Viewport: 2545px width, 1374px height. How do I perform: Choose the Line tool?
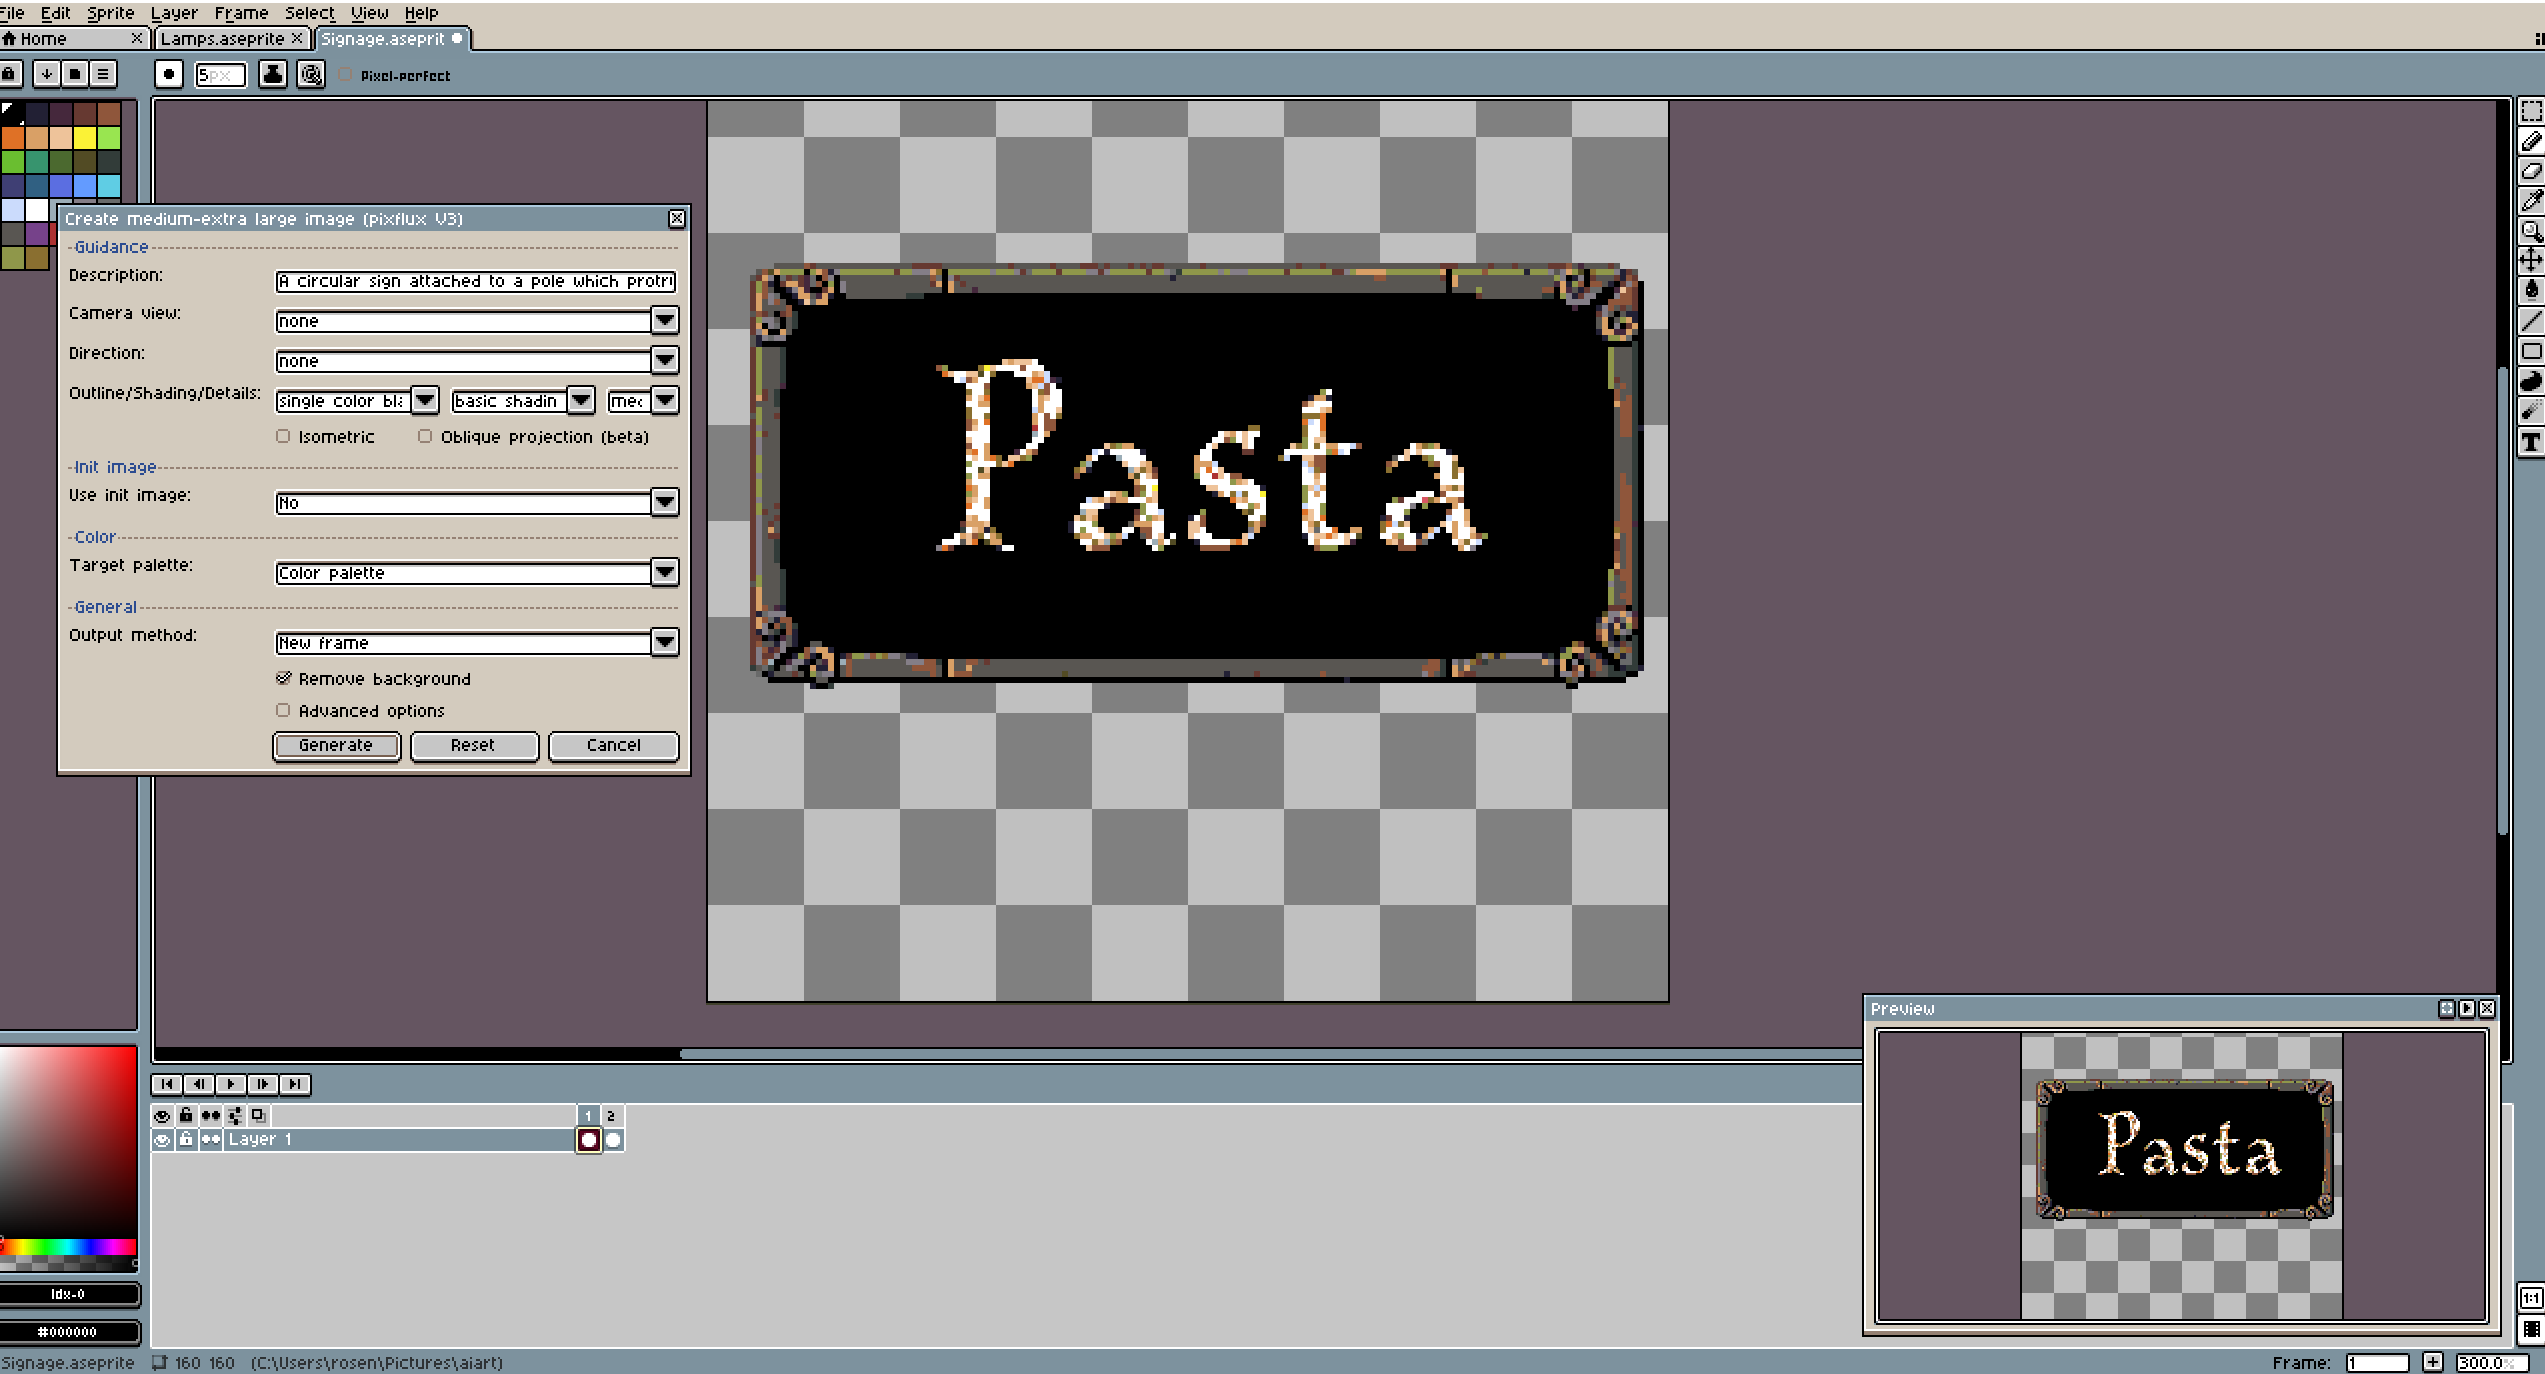(2531, 321)
